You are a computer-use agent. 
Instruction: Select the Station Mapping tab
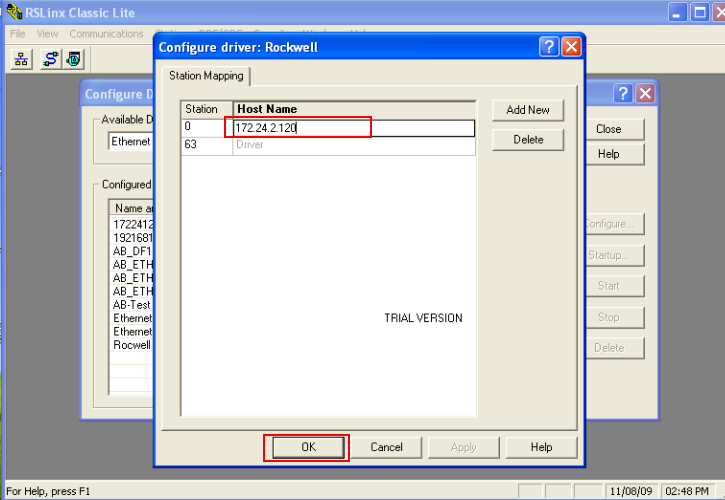pyautogui.click(x=206, y=76)
